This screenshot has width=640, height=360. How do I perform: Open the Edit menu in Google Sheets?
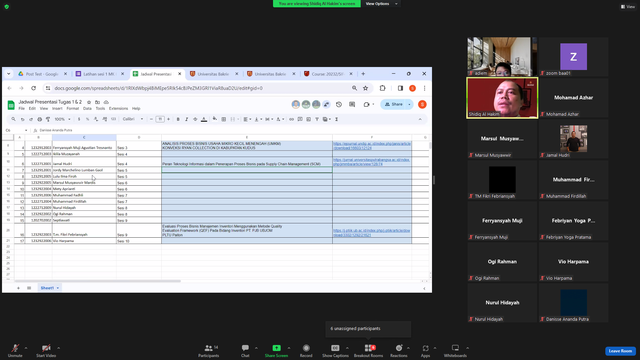tap(32, 109)
